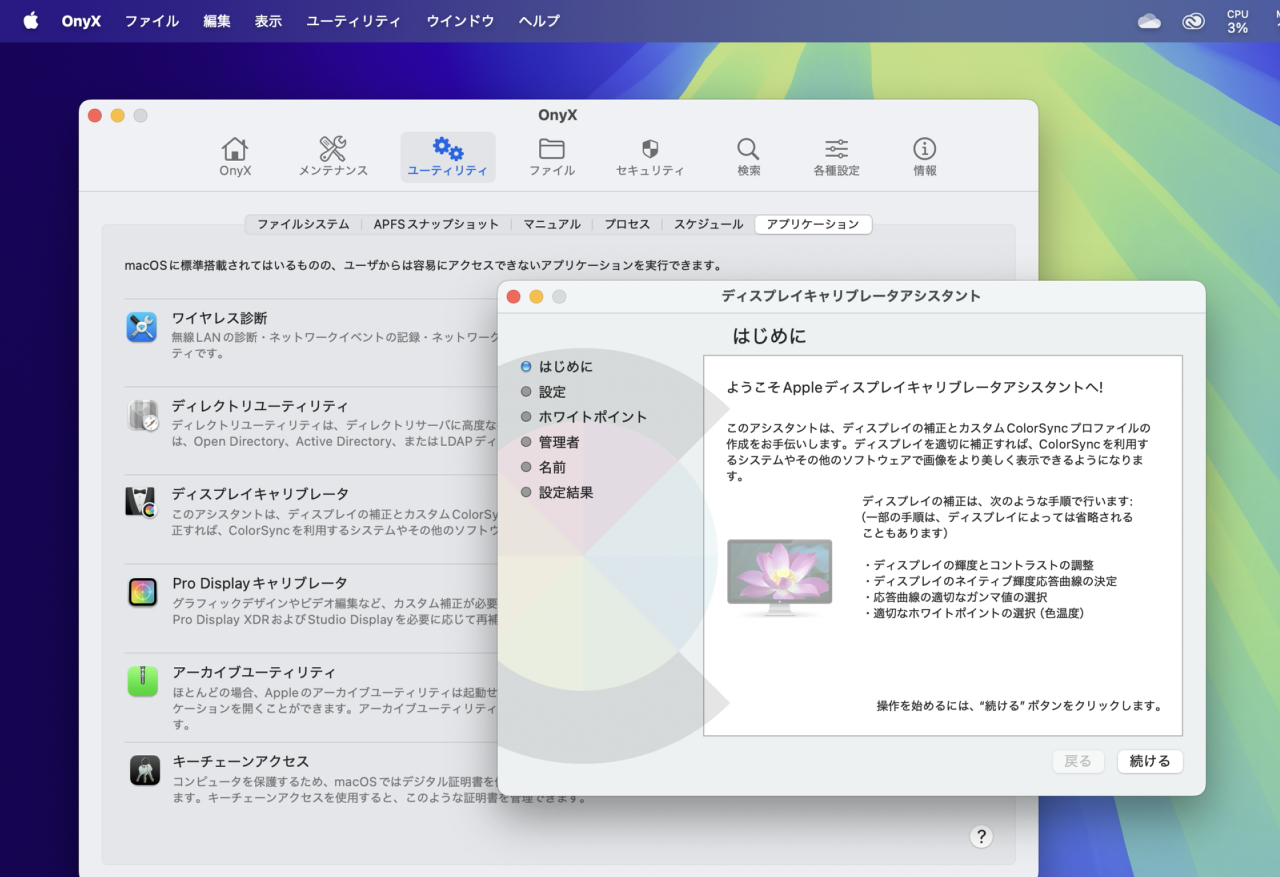
Task: Click the 続ける button
Action: pos(1150,761)
